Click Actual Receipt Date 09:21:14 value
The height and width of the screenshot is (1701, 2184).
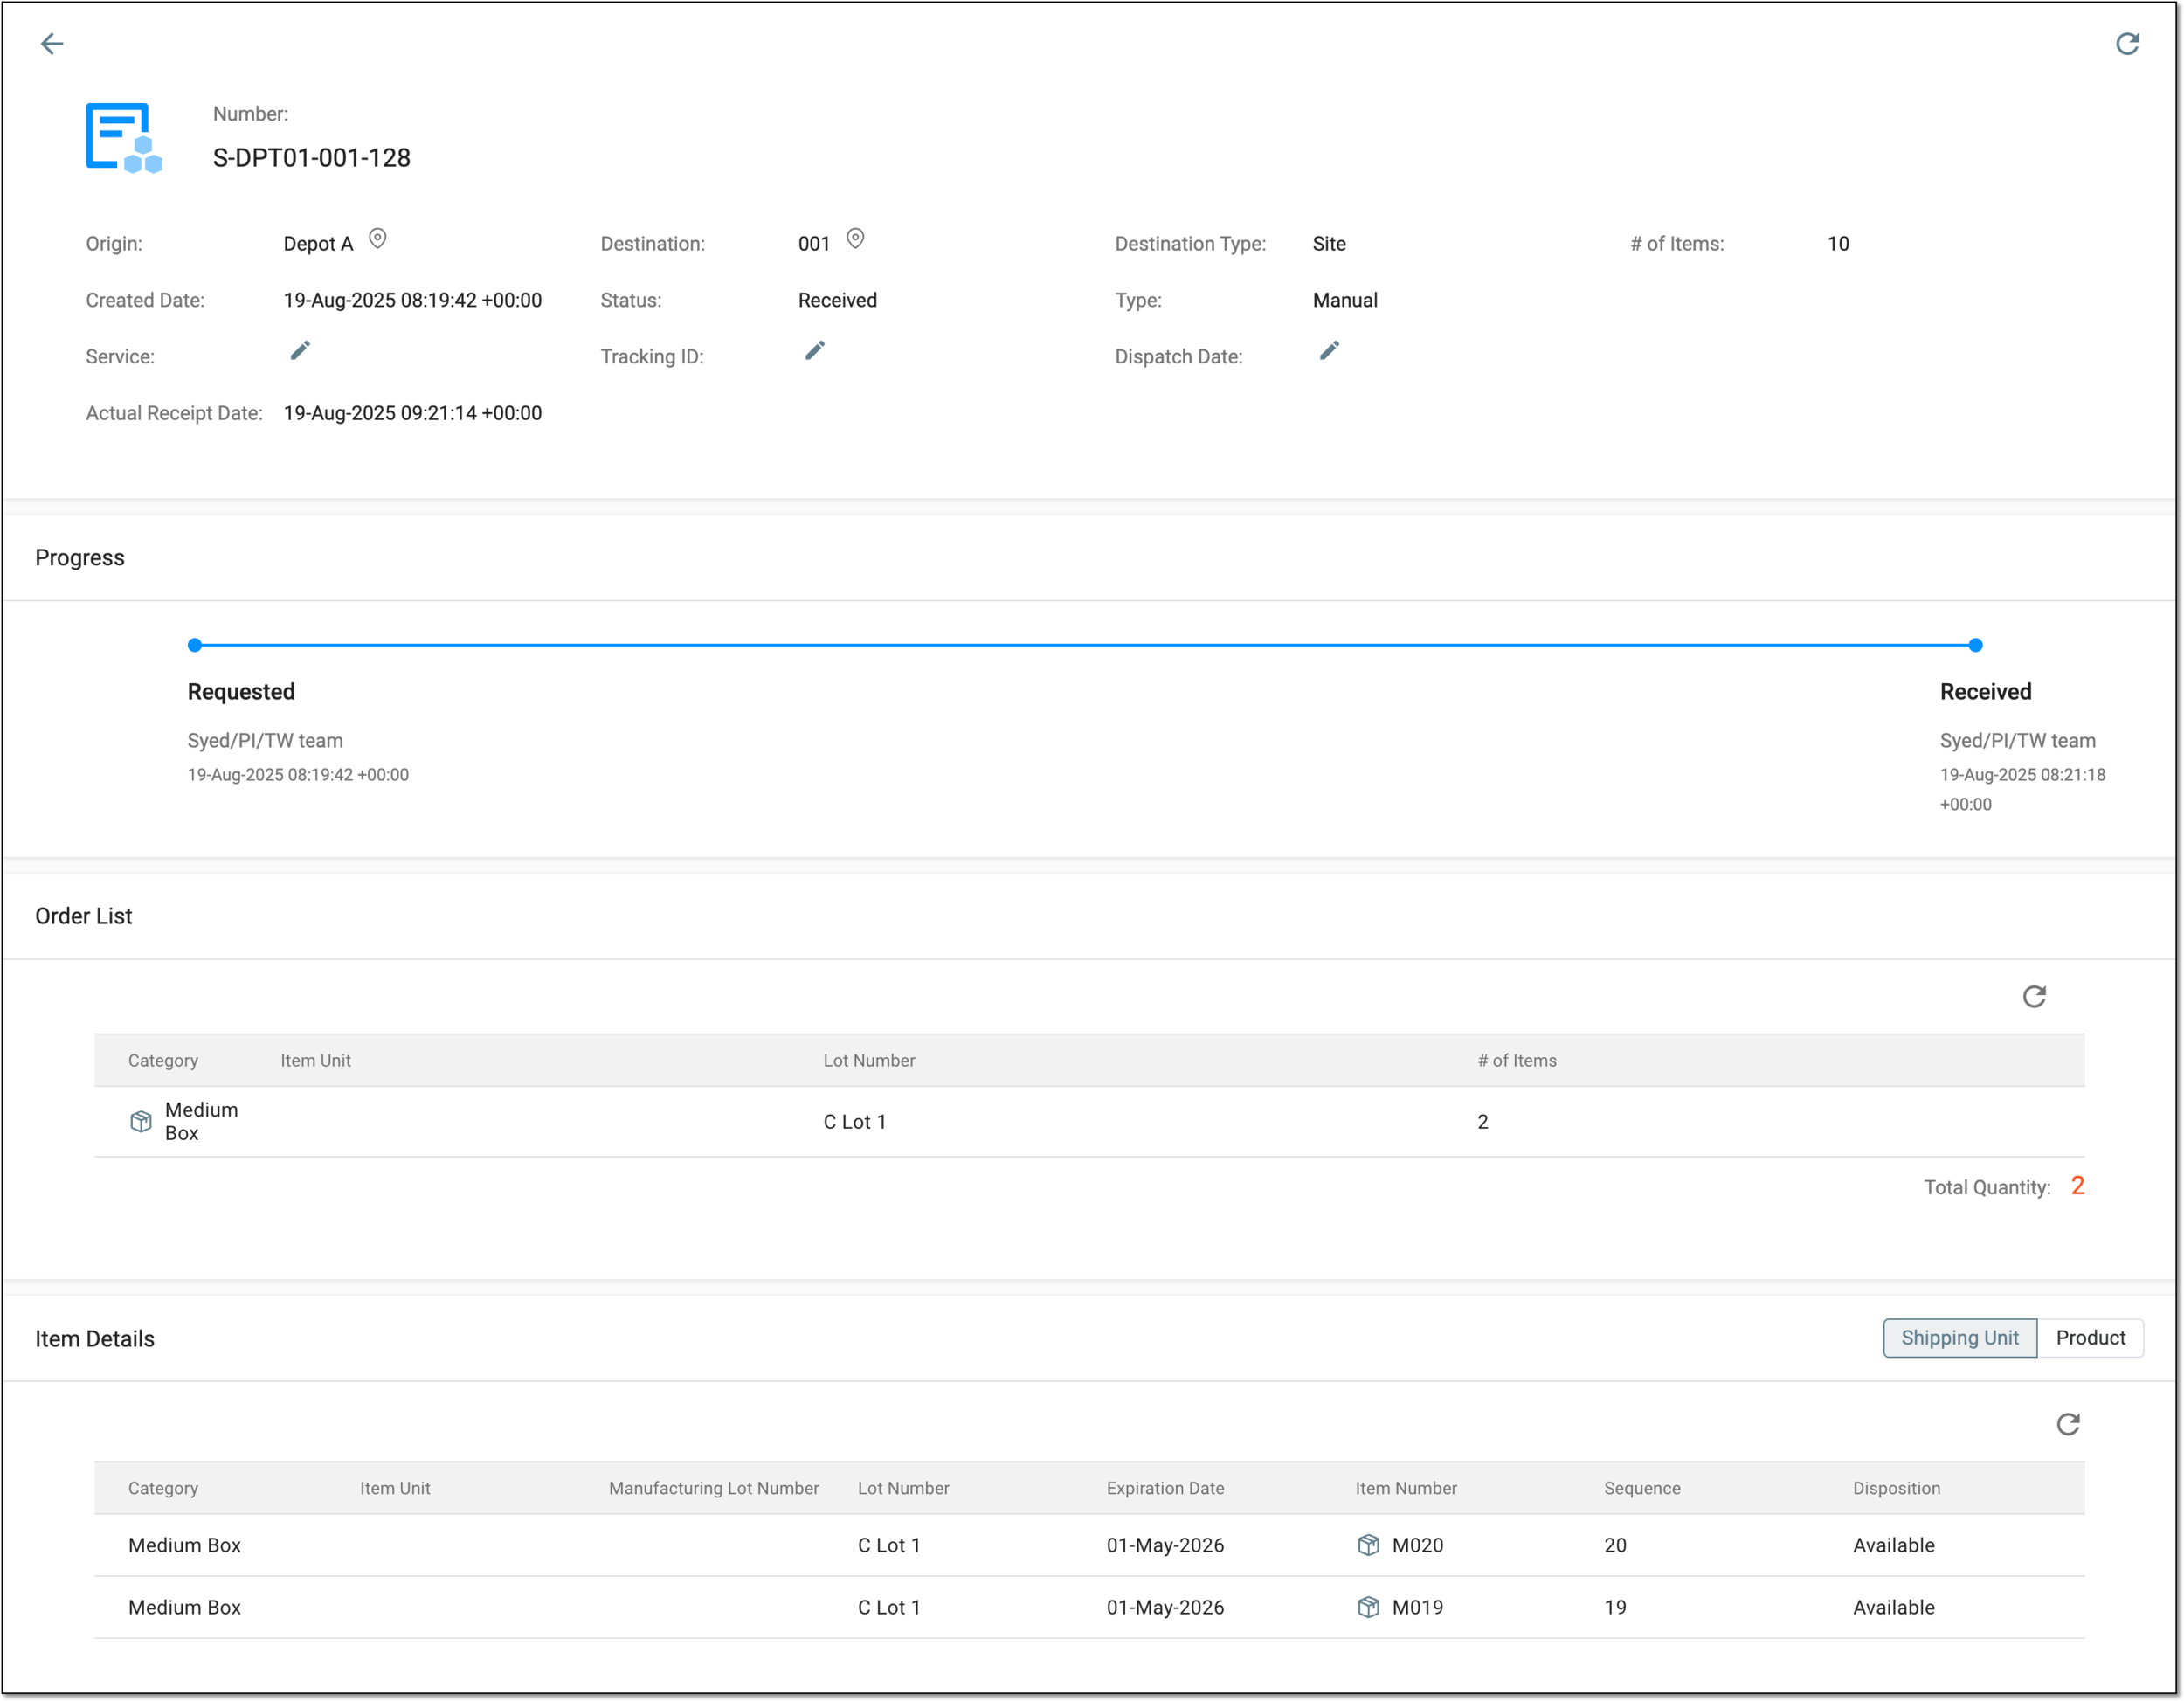click(x=413, y=413)
